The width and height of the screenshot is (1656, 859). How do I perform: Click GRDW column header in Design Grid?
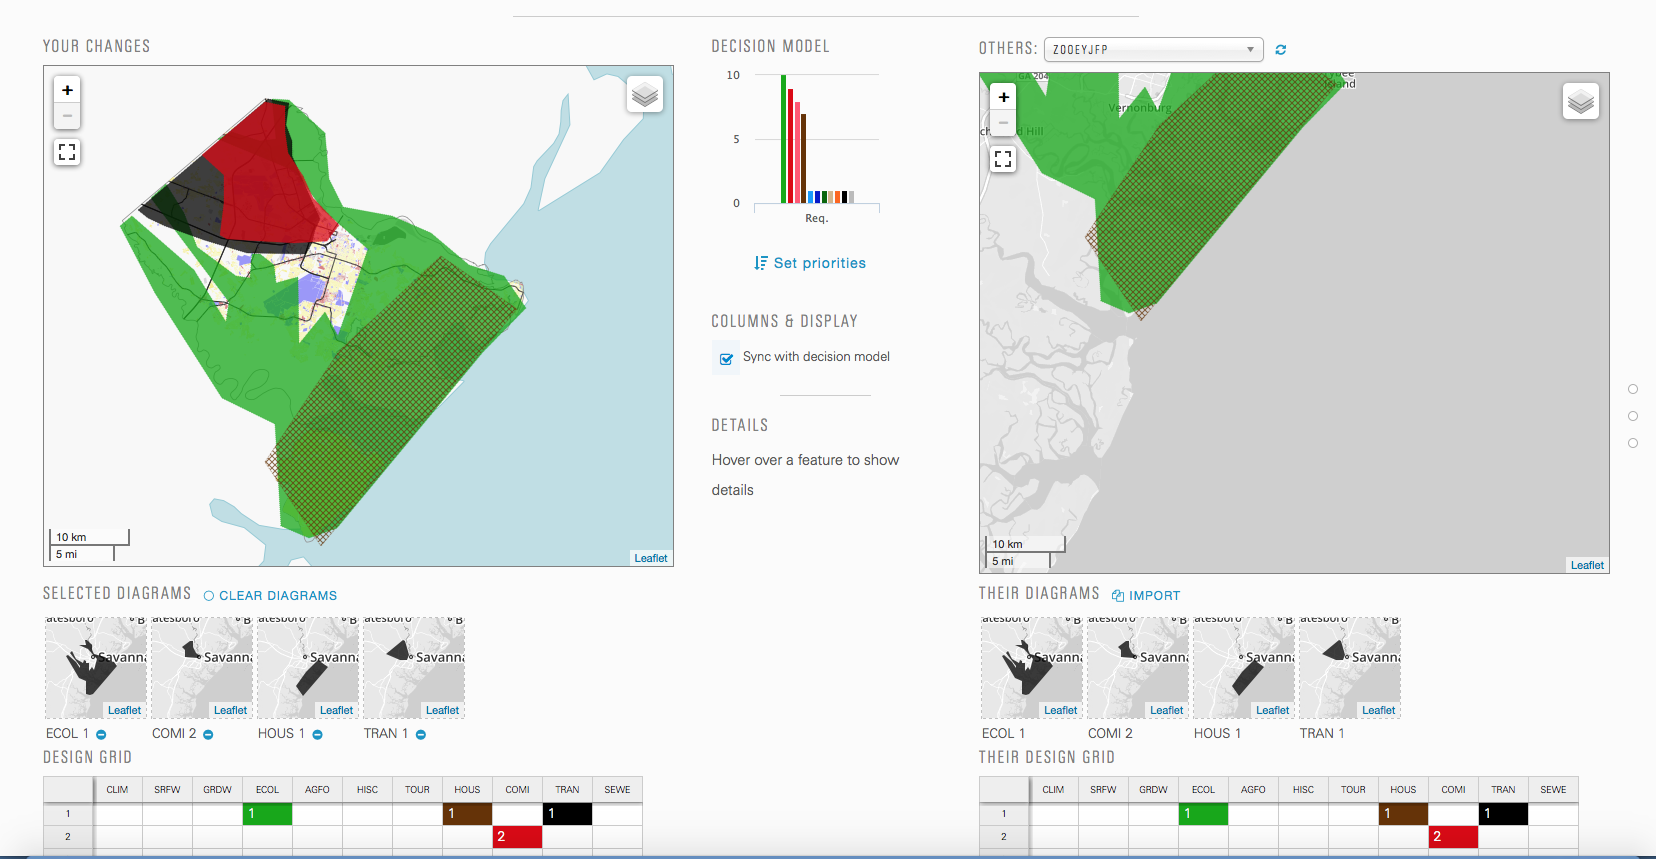(x=217, y=790)
